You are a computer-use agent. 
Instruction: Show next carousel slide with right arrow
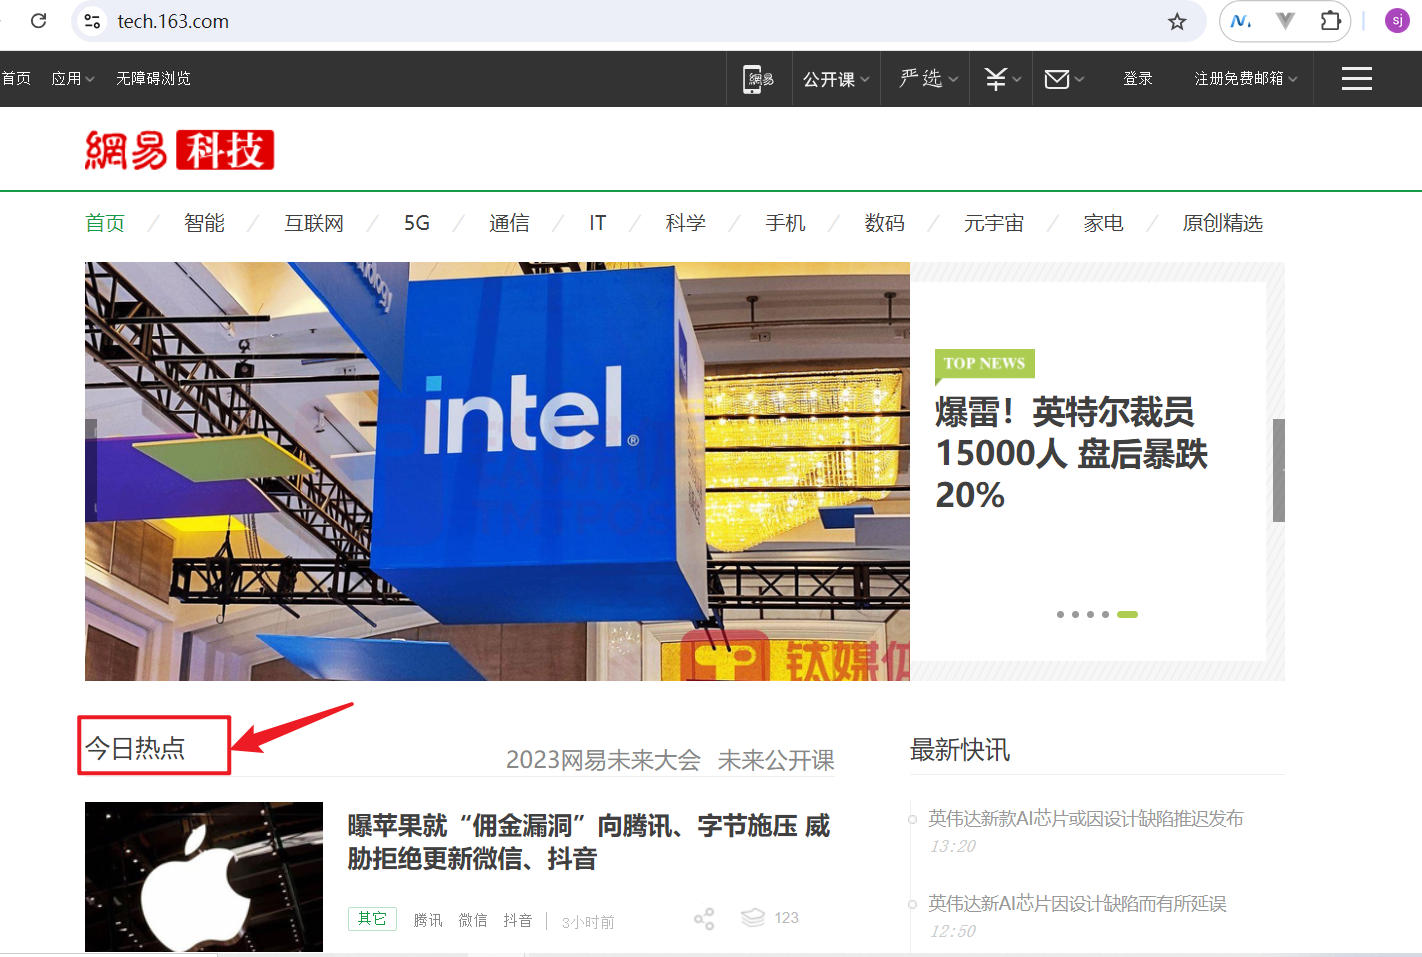(1279, 470)
